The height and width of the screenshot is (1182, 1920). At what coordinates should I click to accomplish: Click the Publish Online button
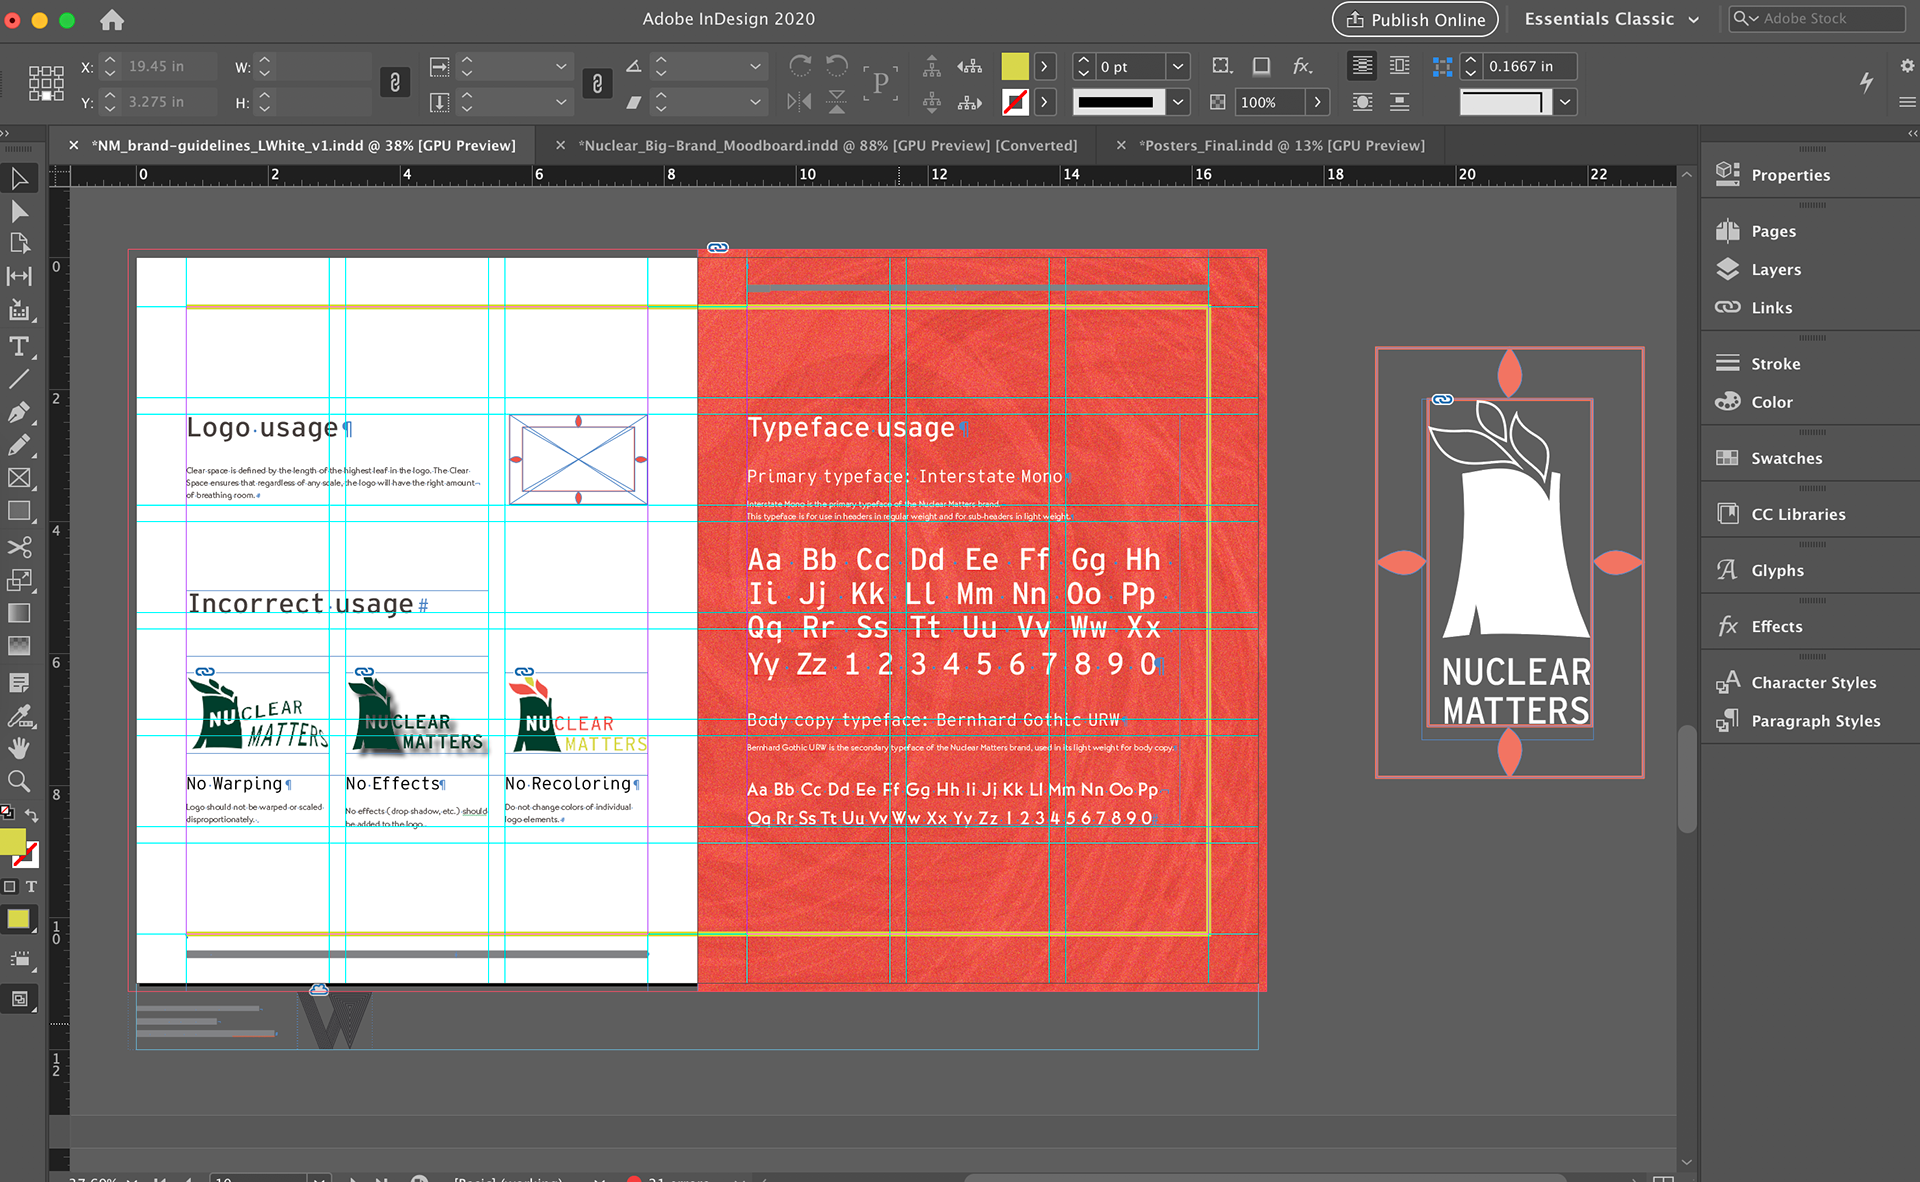[x=1415, y=19]
